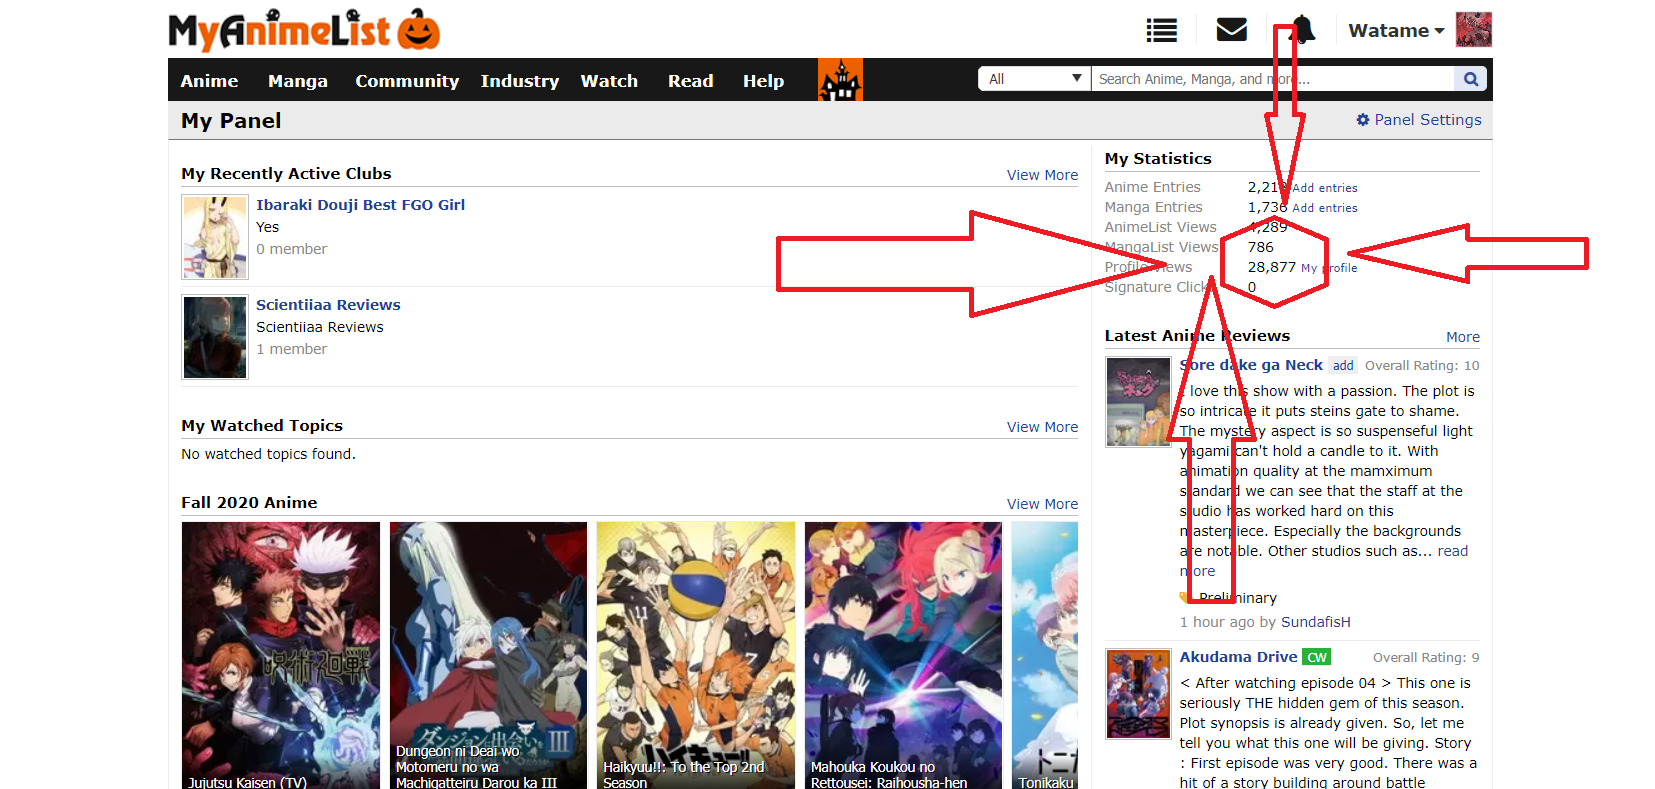Open notifications bell icon
Viewport: 1655px width, 789px height.
pos(1302,30)
